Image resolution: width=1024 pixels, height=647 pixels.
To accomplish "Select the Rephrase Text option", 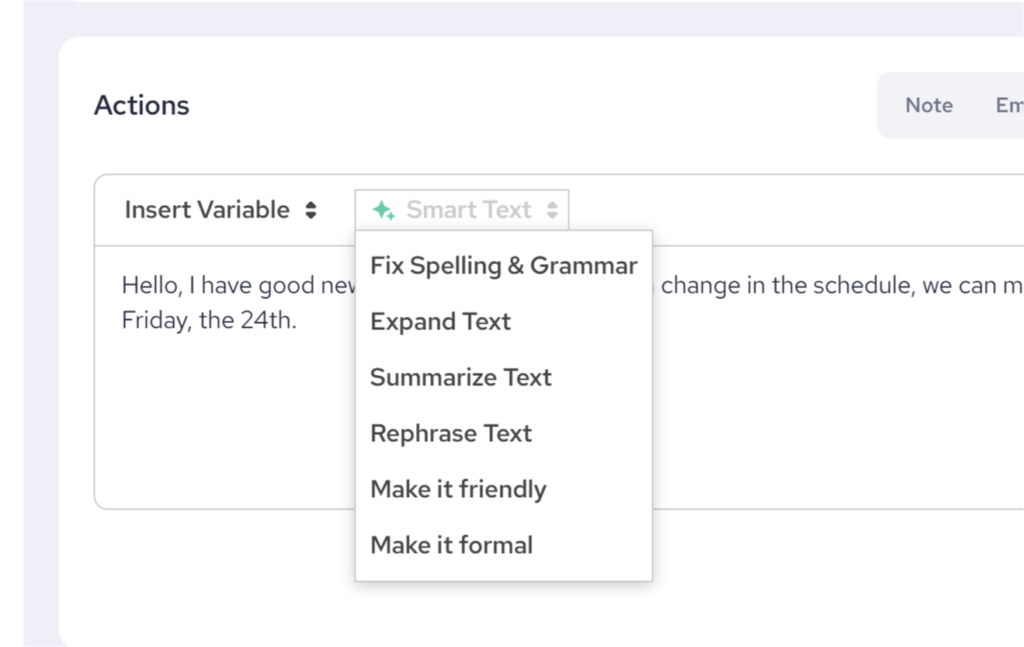I will [450, 434].
